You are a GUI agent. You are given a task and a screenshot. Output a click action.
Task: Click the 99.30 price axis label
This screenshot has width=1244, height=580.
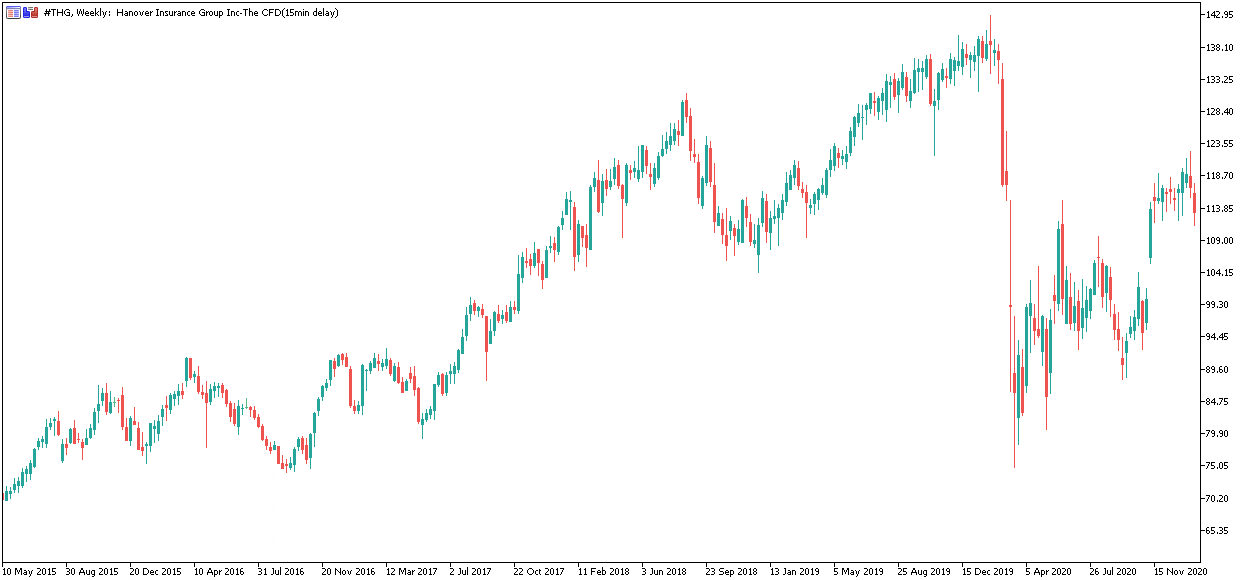(x=1215, y=305)
